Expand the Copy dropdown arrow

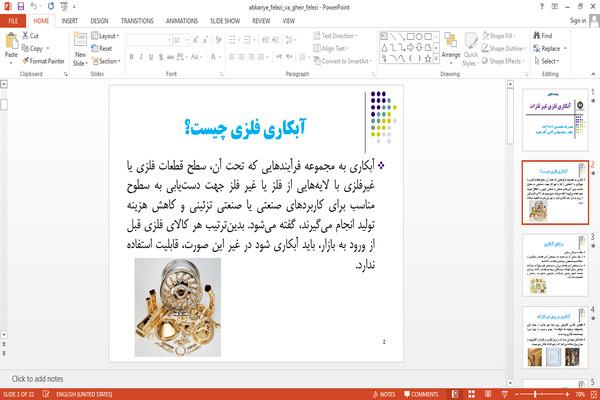tap(48, 48)
